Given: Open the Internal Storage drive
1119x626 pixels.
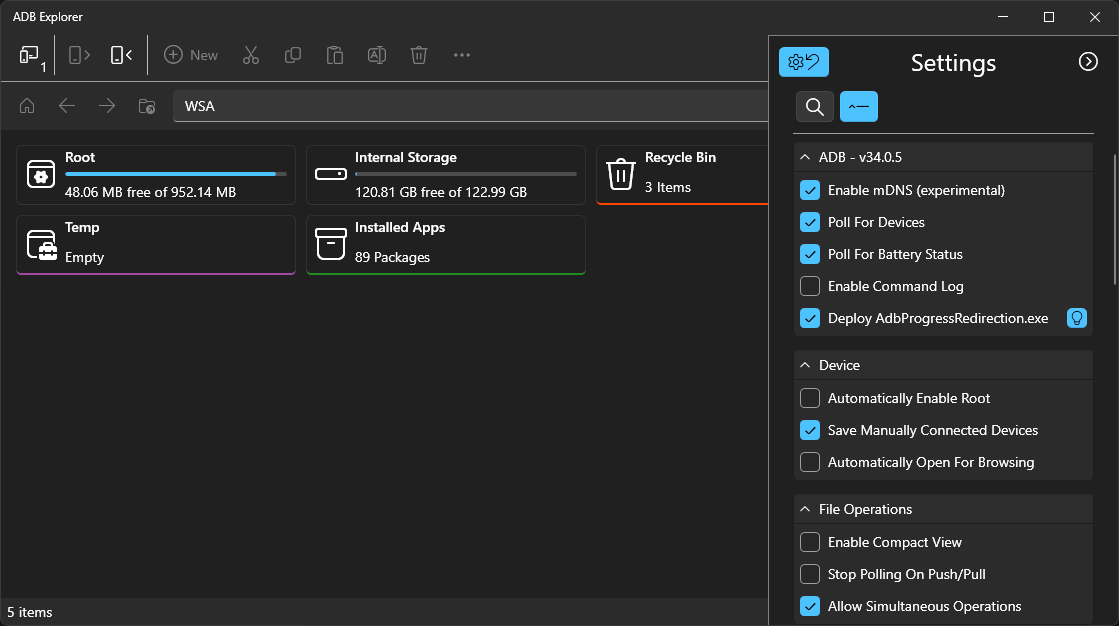Looking at the screenshot, I should click(x=445, y=174).
